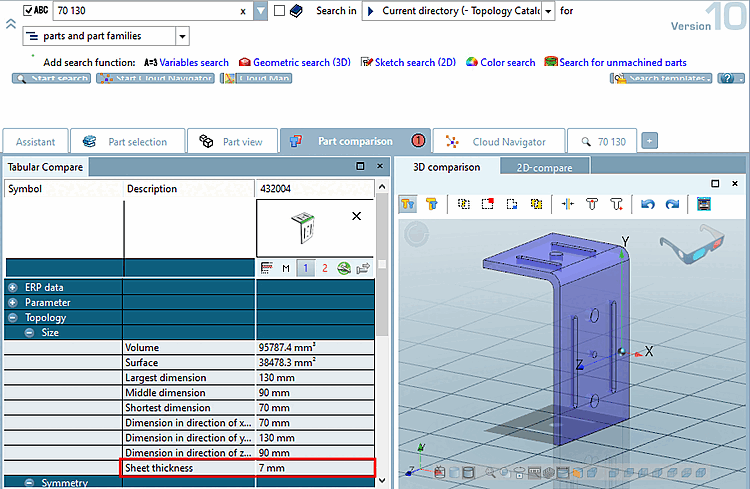Click the 'Start search' button
The height and width of the screenshot is (489, 750).
51,78
